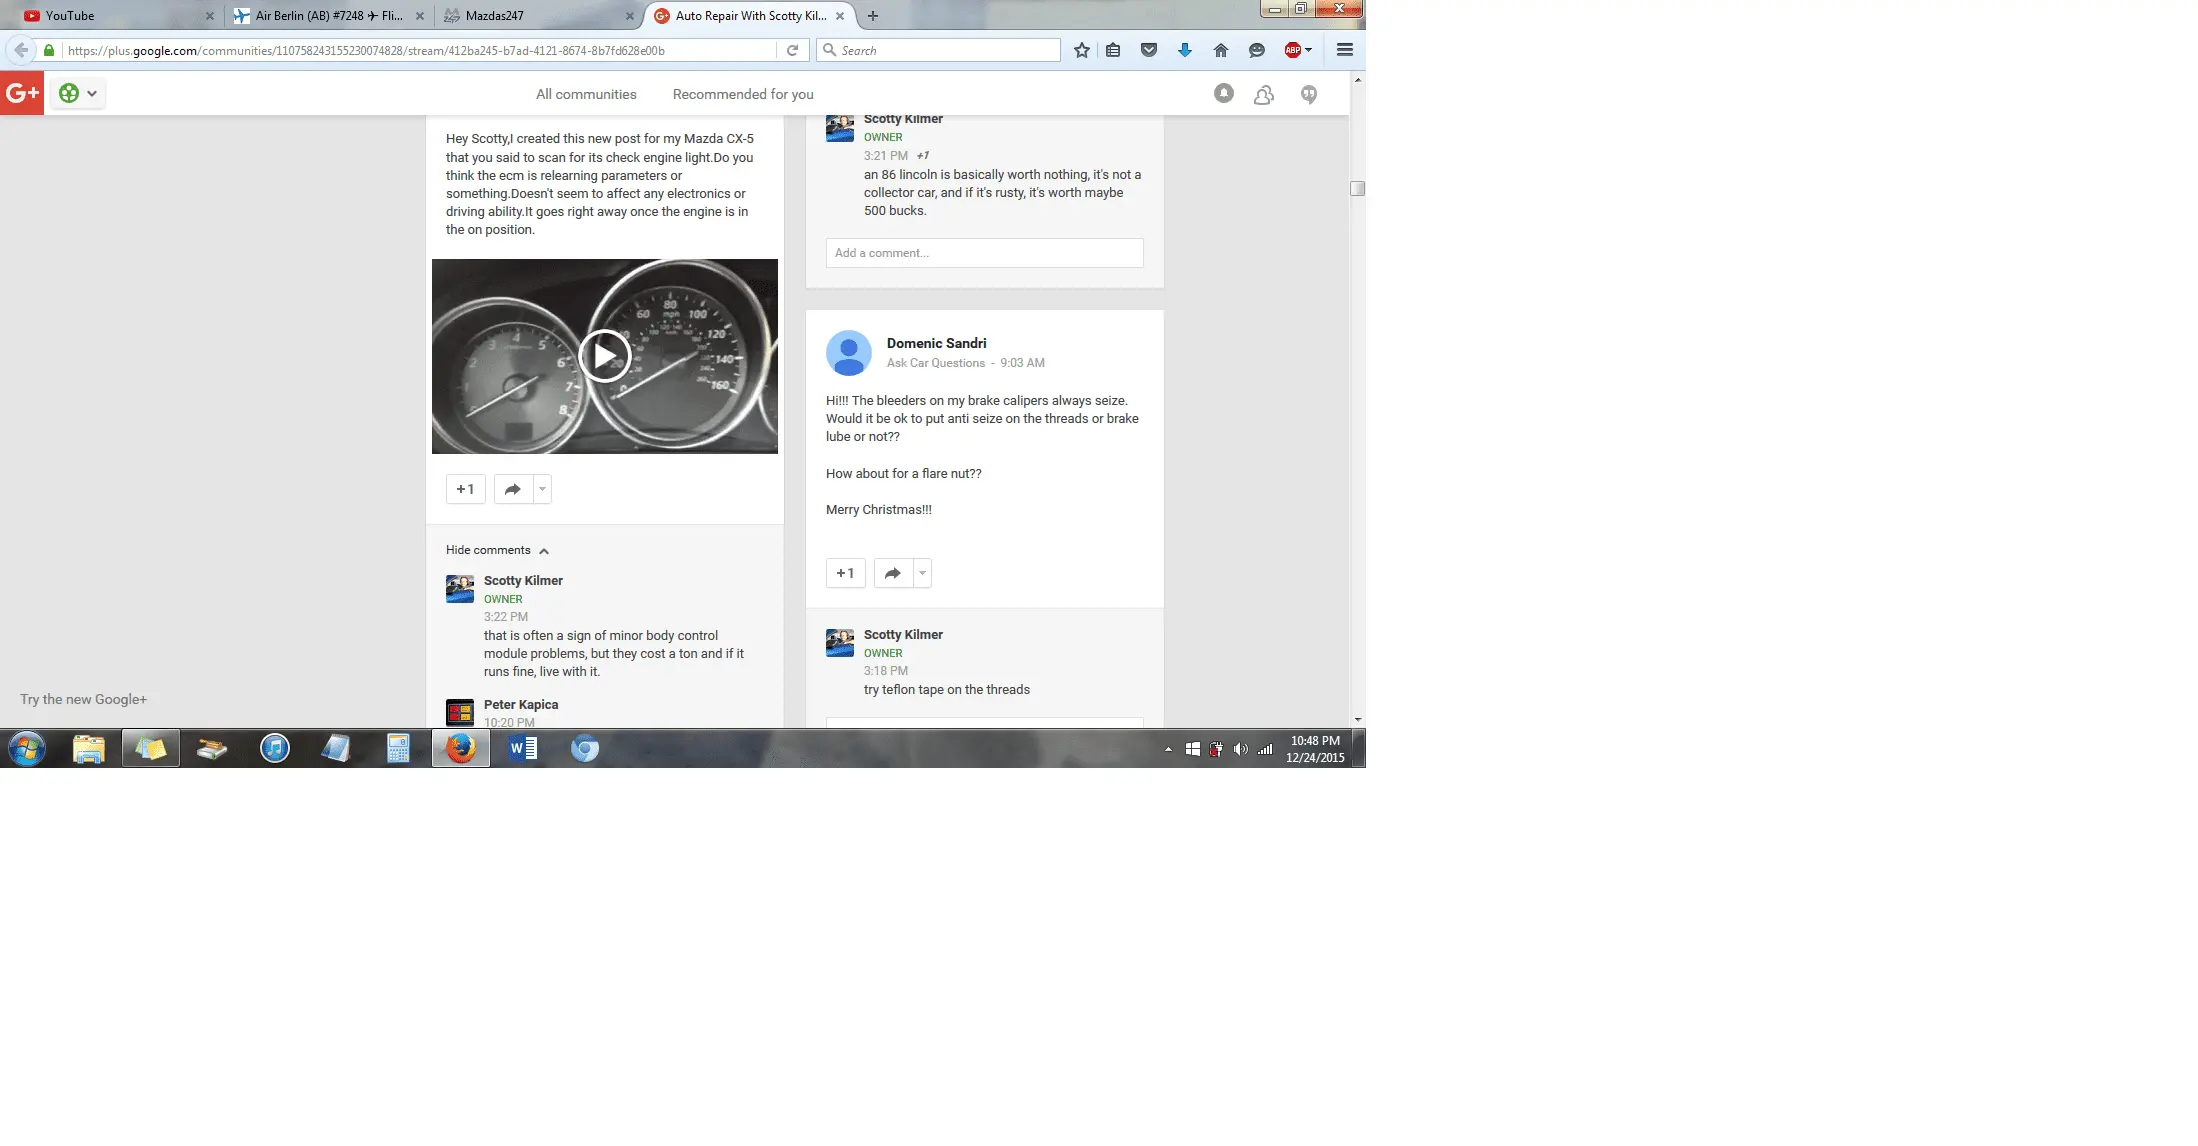Open the Google+ notifications bell
Viewport: 2198px width, 1146px height.
click(1223, 93)
